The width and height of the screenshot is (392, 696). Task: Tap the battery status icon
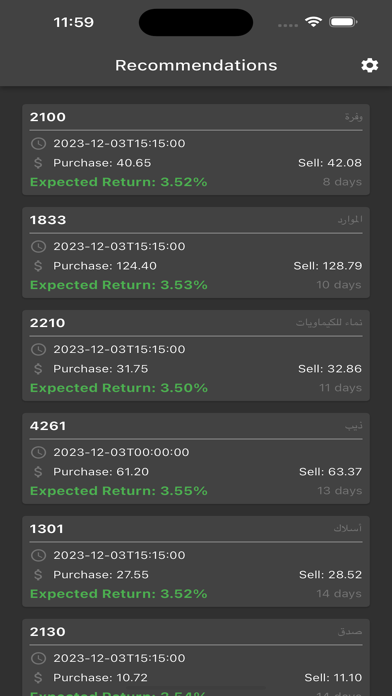click(x=343, y=22)
